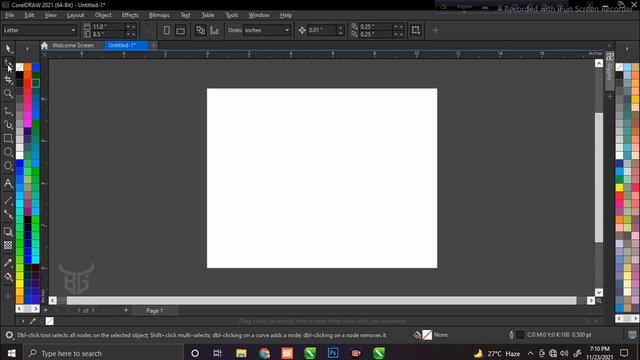This screenshot has height=360, width=640.
Task: Click the vertical scrollbar up arrow
Action: coord(599,63)
